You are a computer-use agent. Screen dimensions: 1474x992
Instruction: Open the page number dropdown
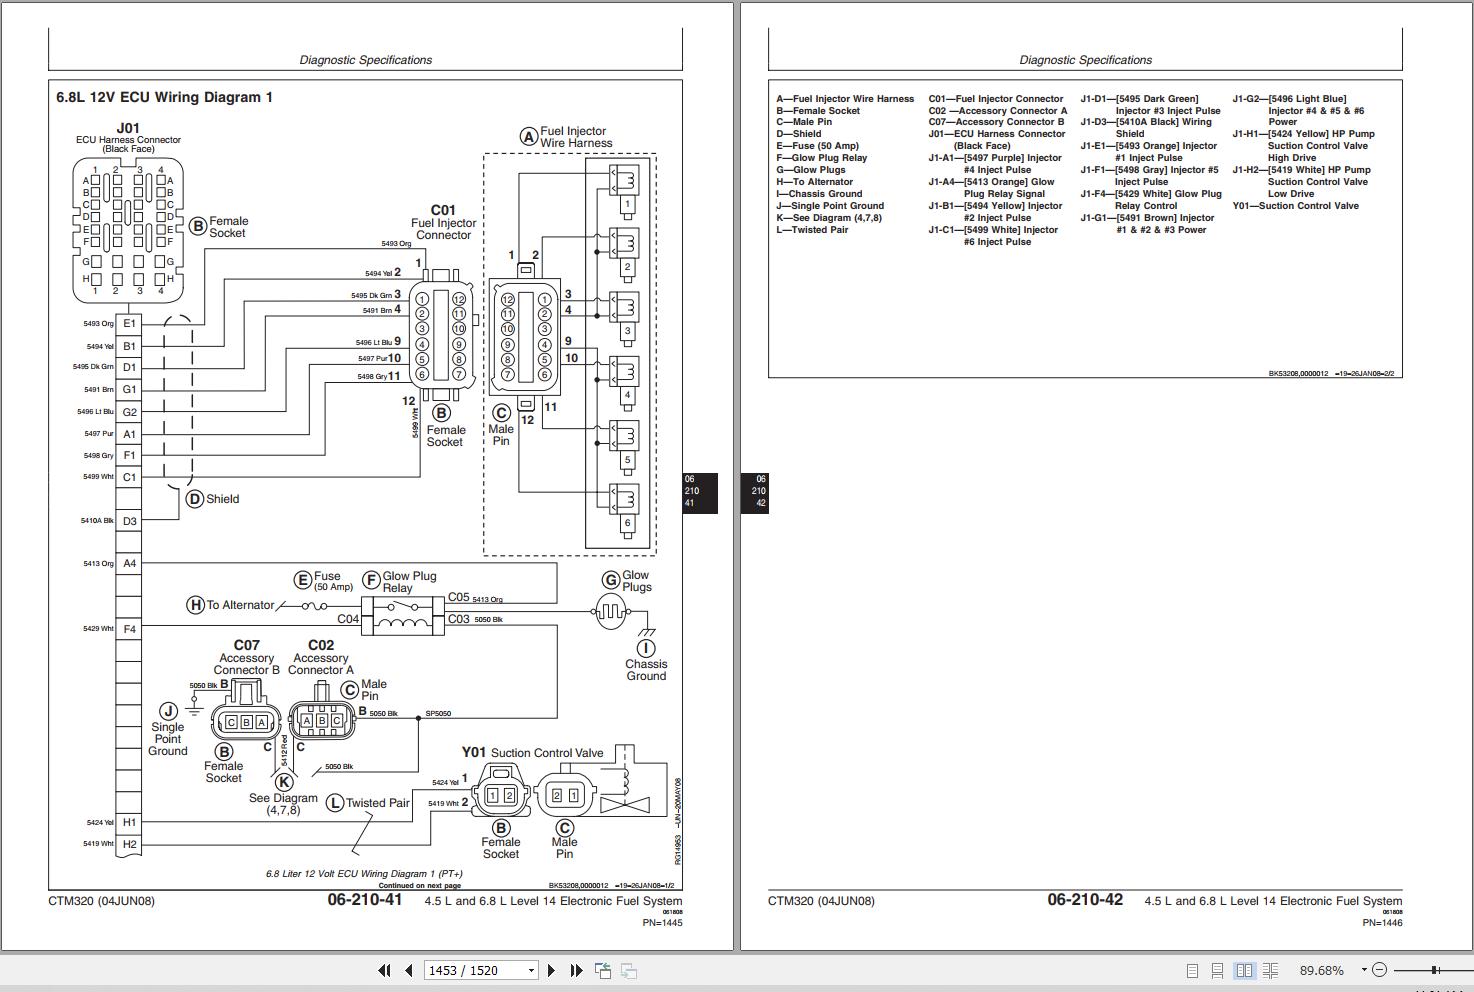(531, 970)
